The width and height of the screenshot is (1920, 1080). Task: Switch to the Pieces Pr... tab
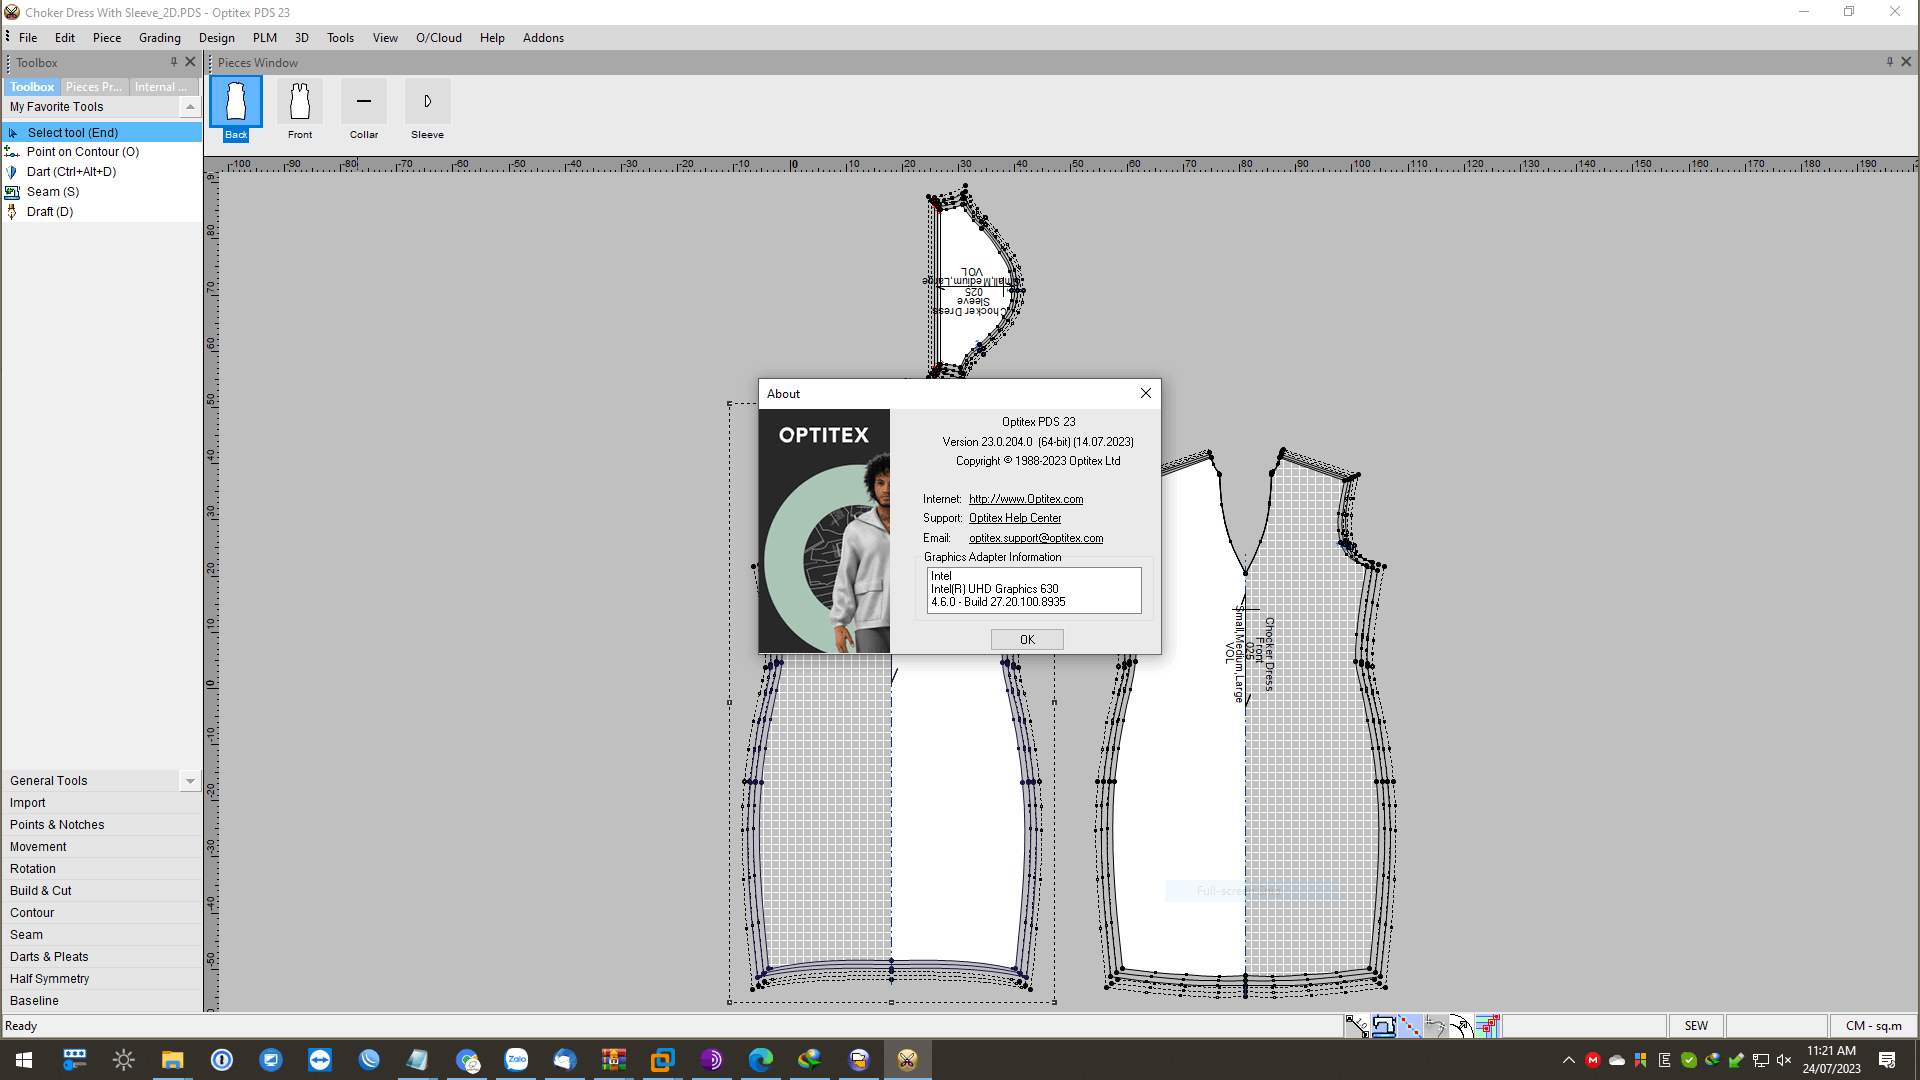click(x=94, y=87)
